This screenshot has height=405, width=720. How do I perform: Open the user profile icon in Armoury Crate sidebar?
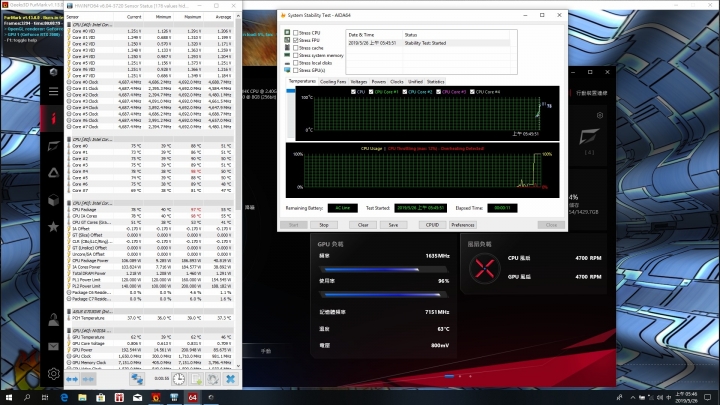pos(53,320)
